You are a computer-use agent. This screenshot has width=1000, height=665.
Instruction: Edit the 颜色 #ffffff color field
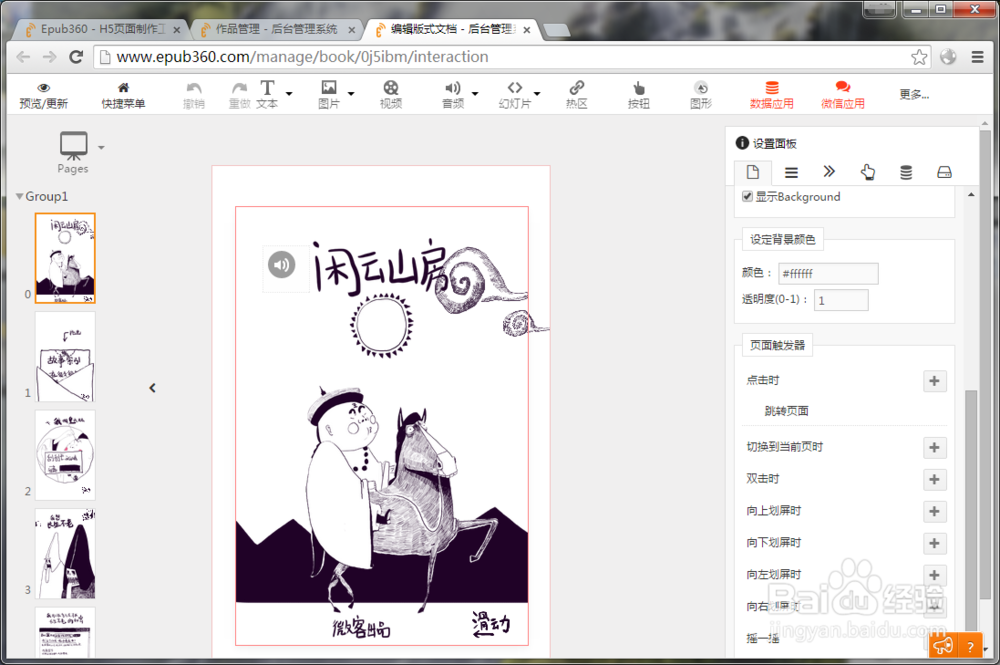[828, 274]
